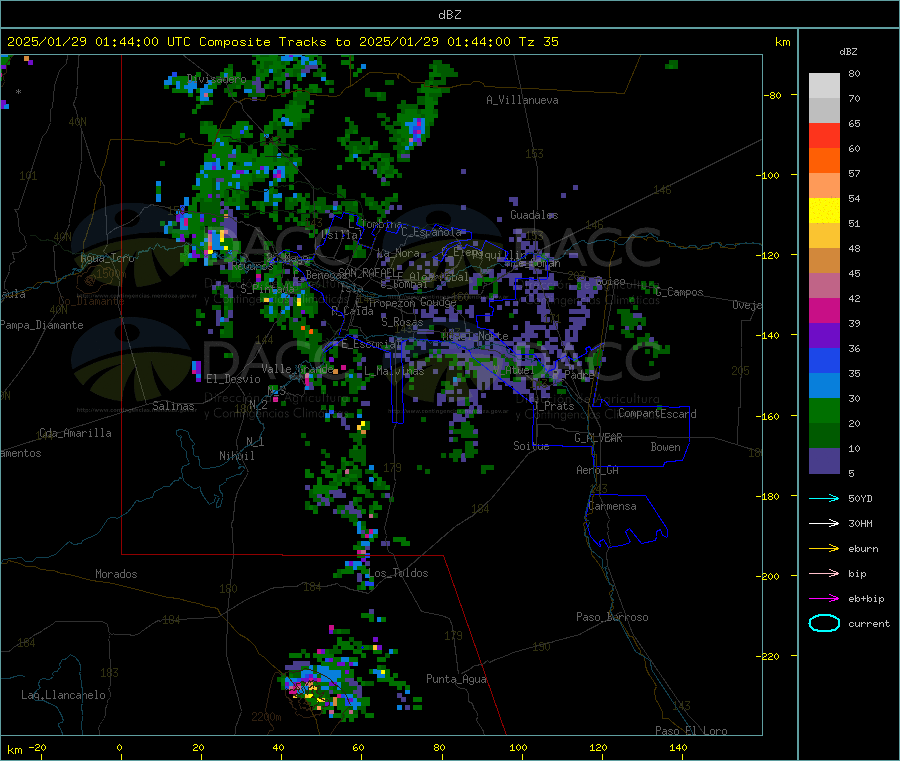
Task: Select the 5-10 dBZ slate purple swatch
Action: (x=824, y=461)
